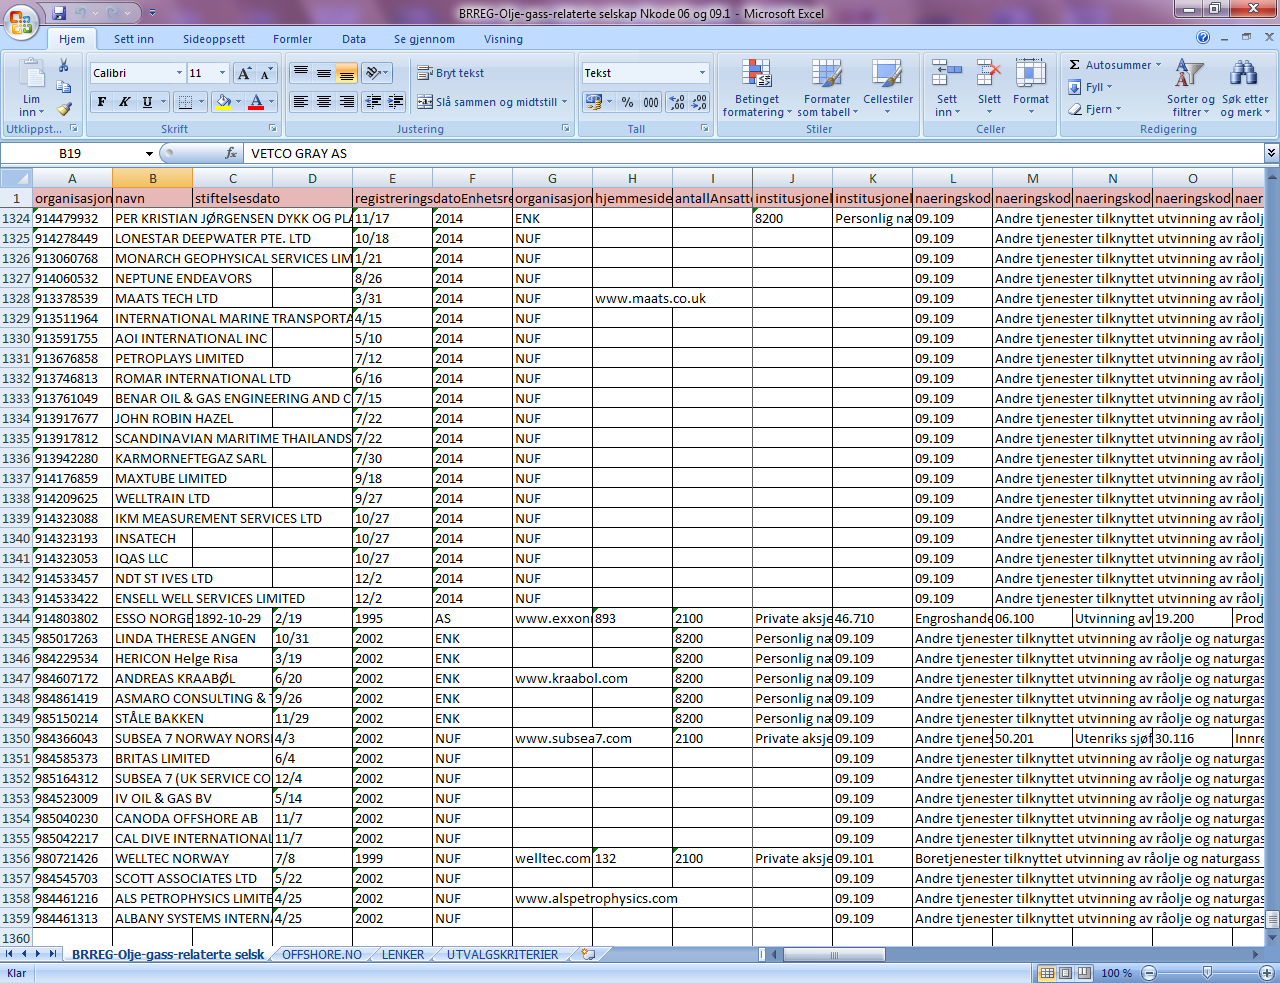The width and height of the screenshot is (1280, 983).
Task: Open the font size 11 dropdown
Action: pyautogui.click(x=221, y=73)
